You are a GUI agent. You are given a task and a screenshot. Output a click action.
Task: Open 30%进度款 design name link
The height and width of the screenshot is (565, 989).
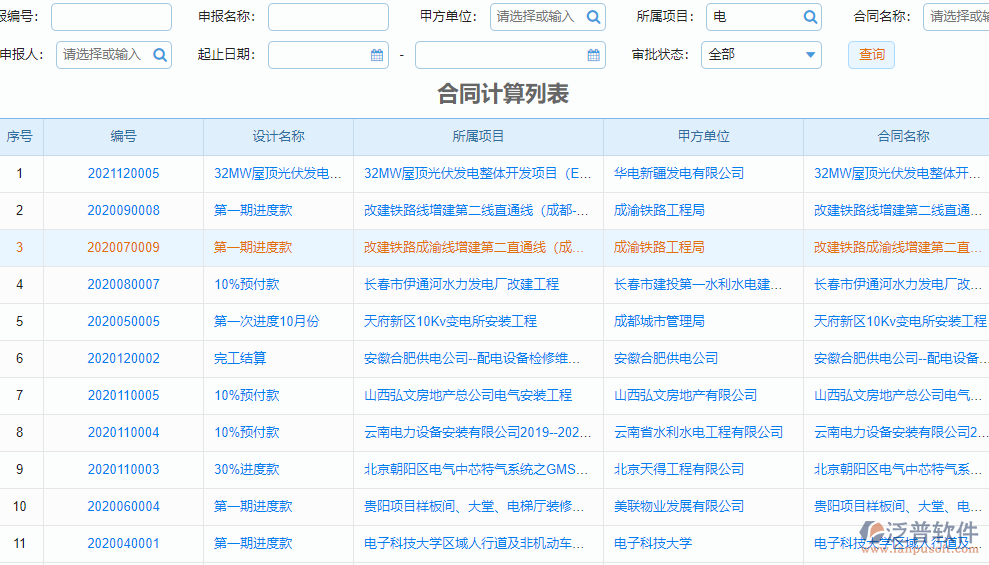(246, 470)
